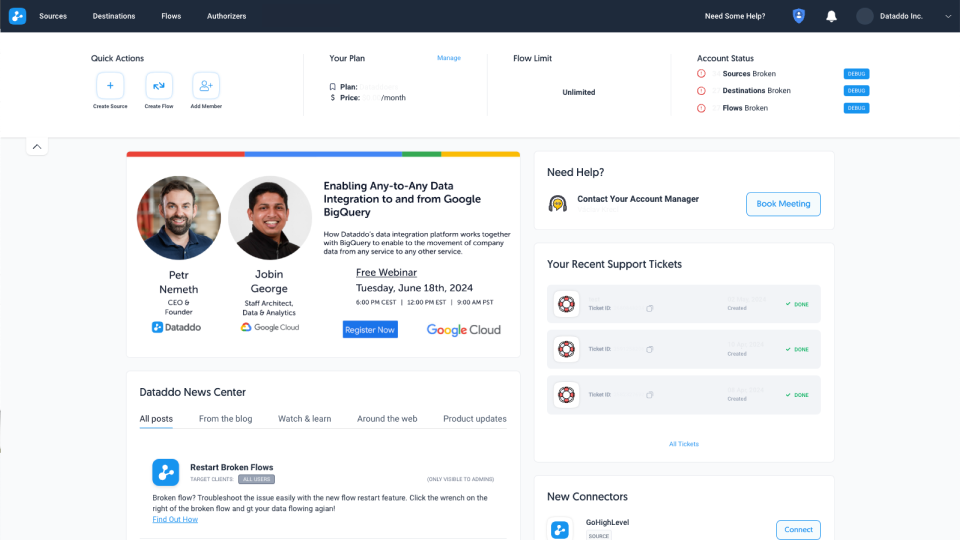Click the Create Source plus icon

(x=110, y=86)
